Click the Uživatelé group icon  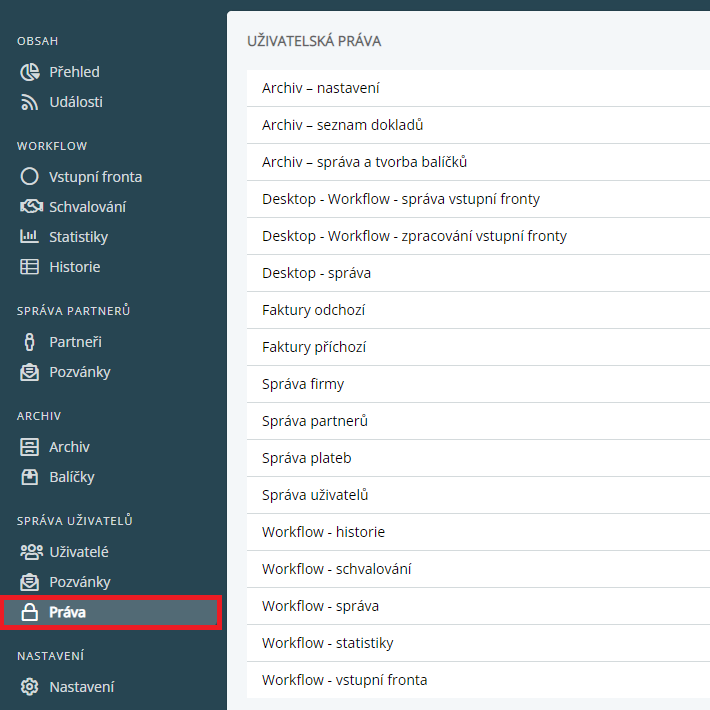(x=30, y=552)
